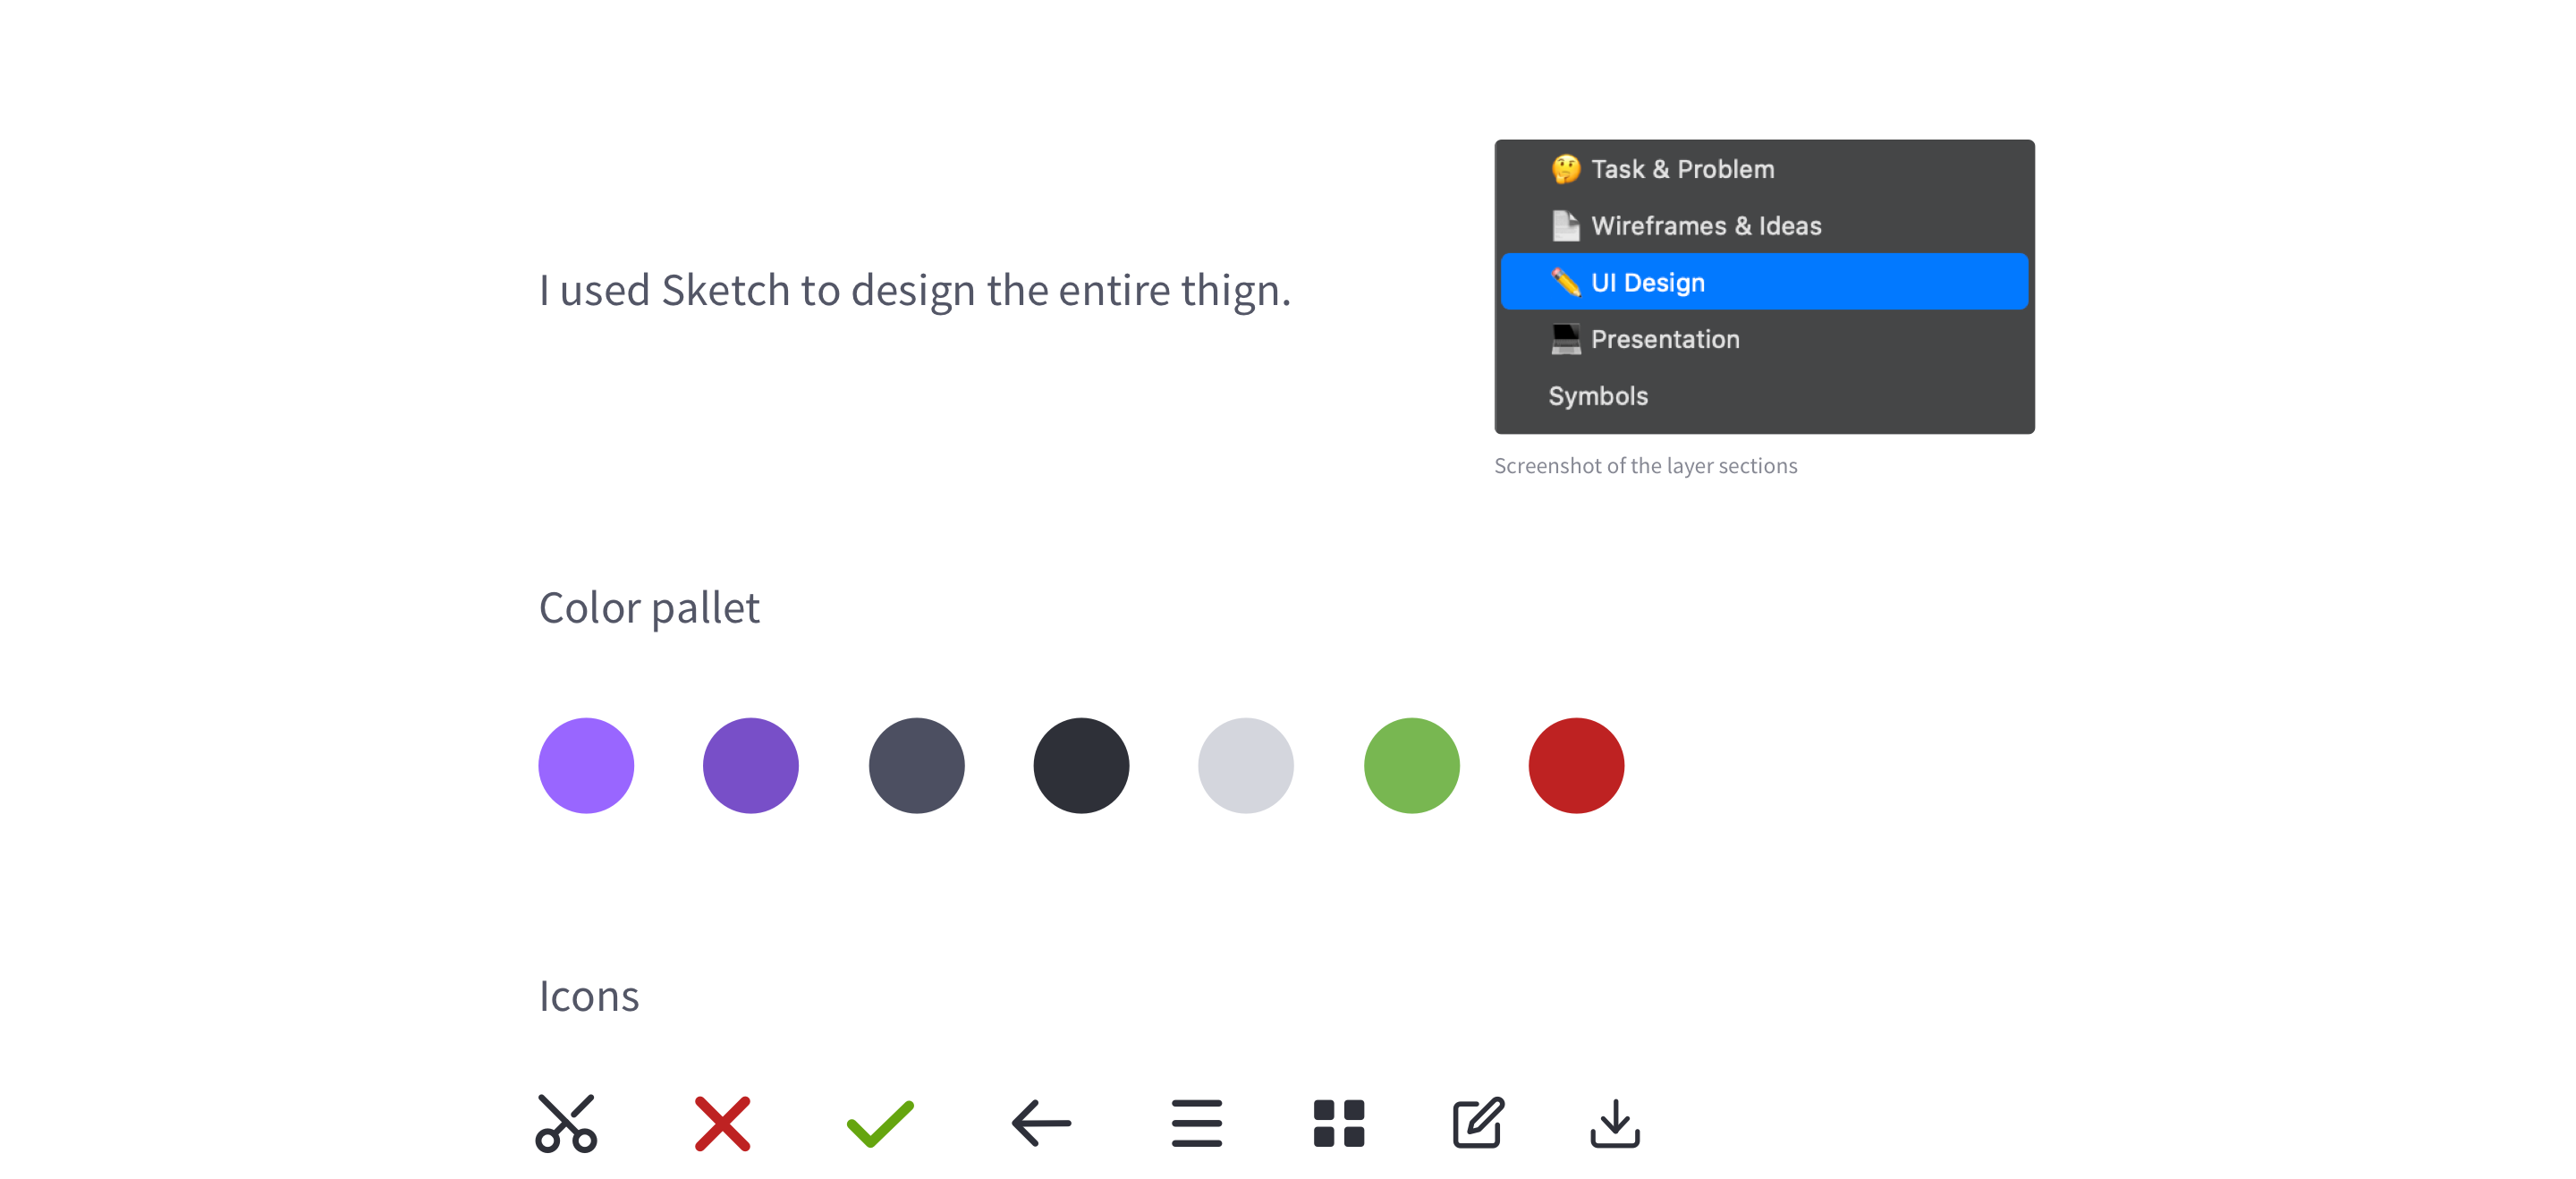Click the green checkmark icon
The image size is (2576, 1179).
click(x=880, y=1123)
